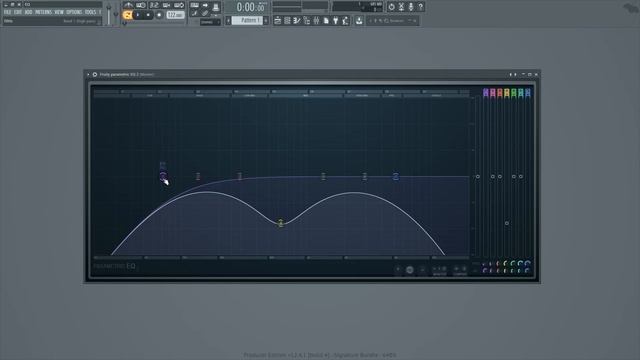Select yellow band 4 node at curve dip

tap(280, 223)
